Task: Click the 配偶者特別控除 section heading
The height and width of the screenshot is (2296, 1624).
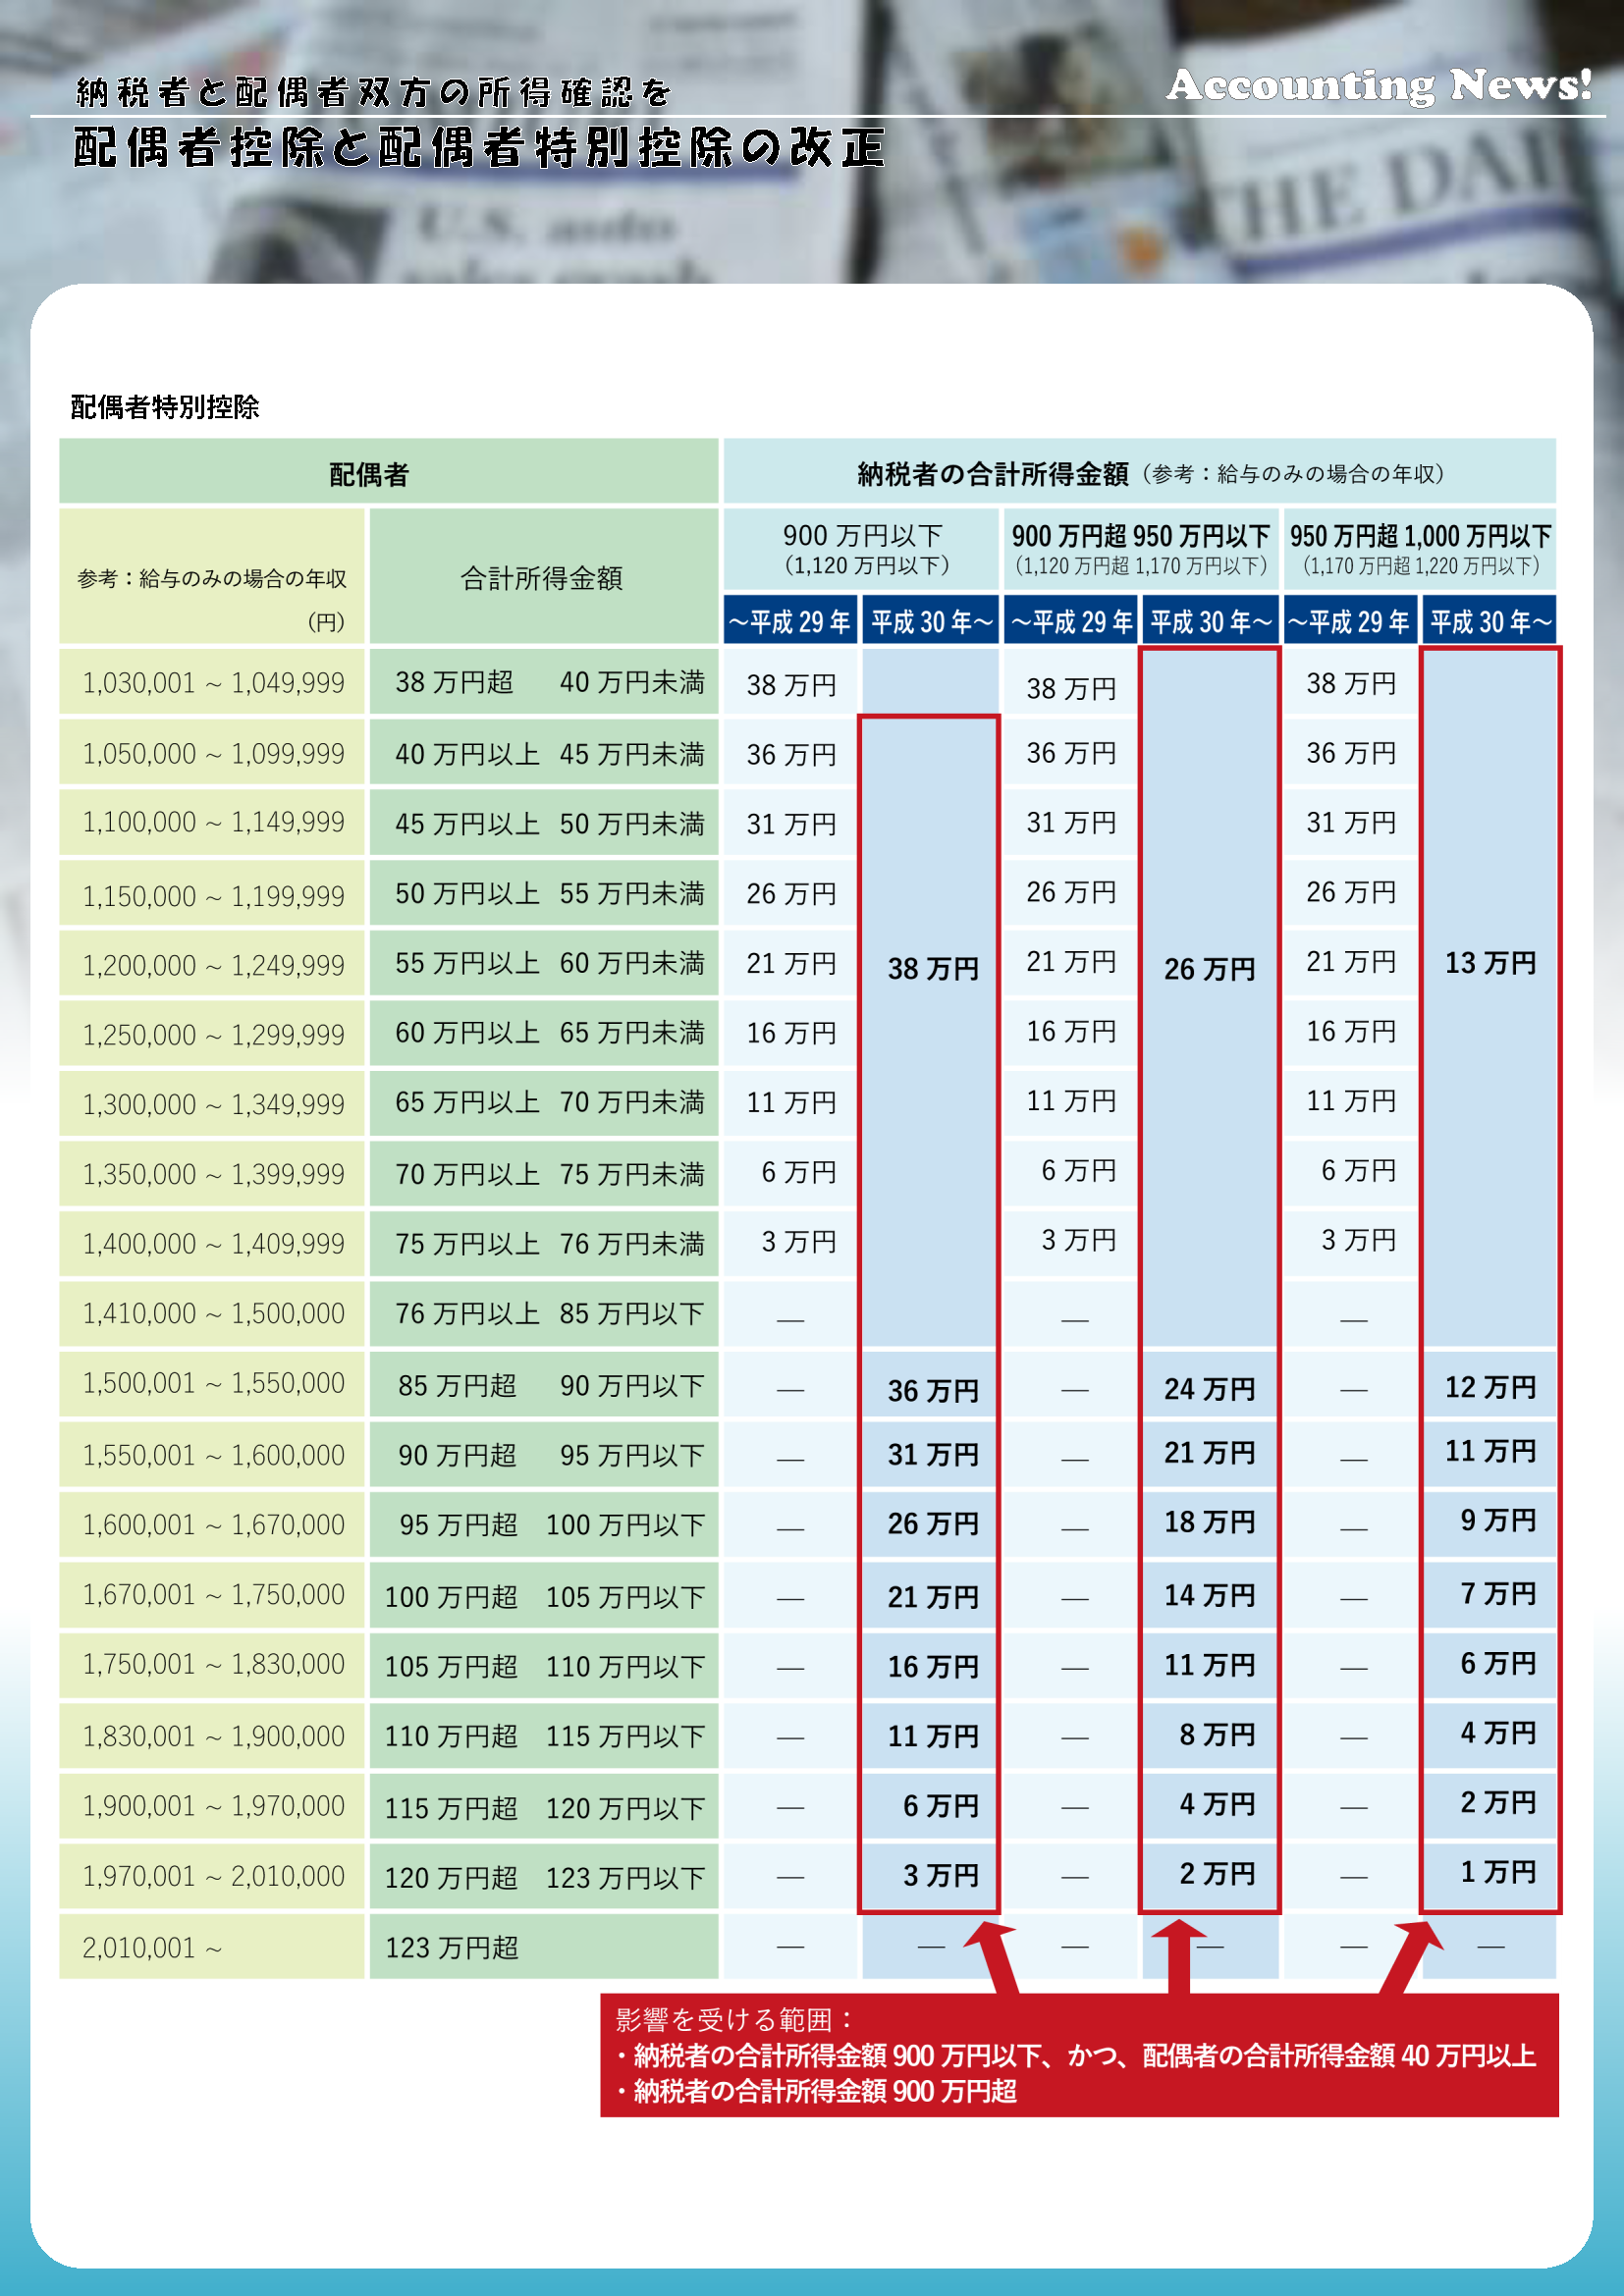Action: 165,407
